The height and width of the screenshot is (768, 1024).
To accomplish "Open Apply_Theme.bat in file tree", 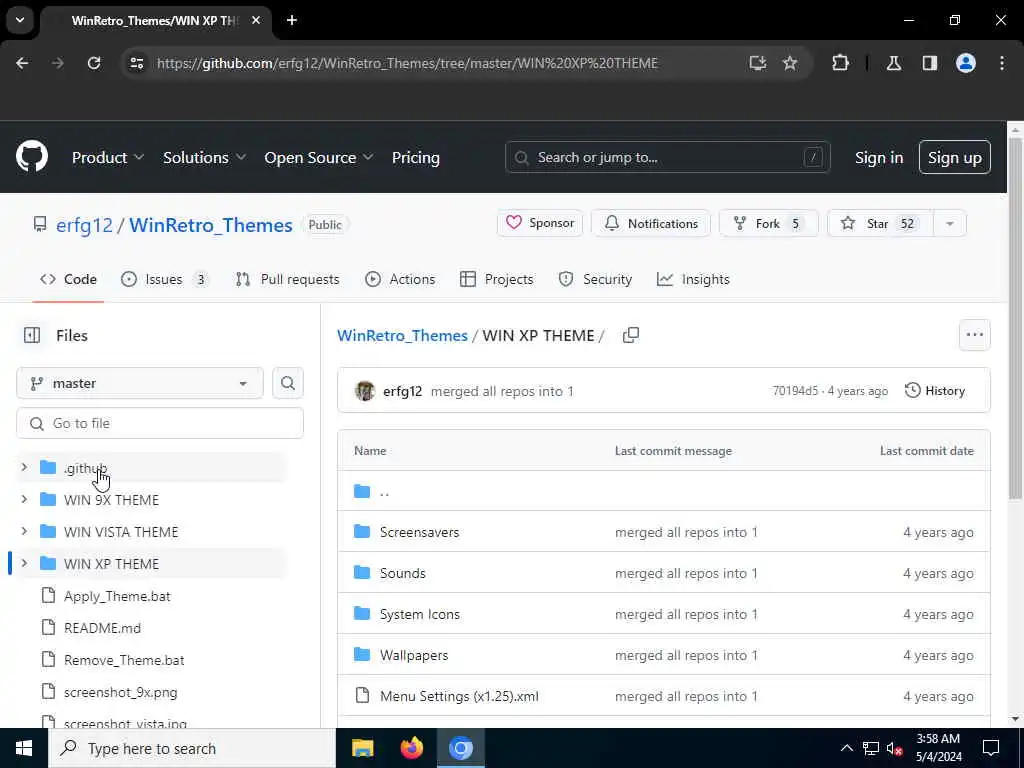I will click(x=117, y=596).
